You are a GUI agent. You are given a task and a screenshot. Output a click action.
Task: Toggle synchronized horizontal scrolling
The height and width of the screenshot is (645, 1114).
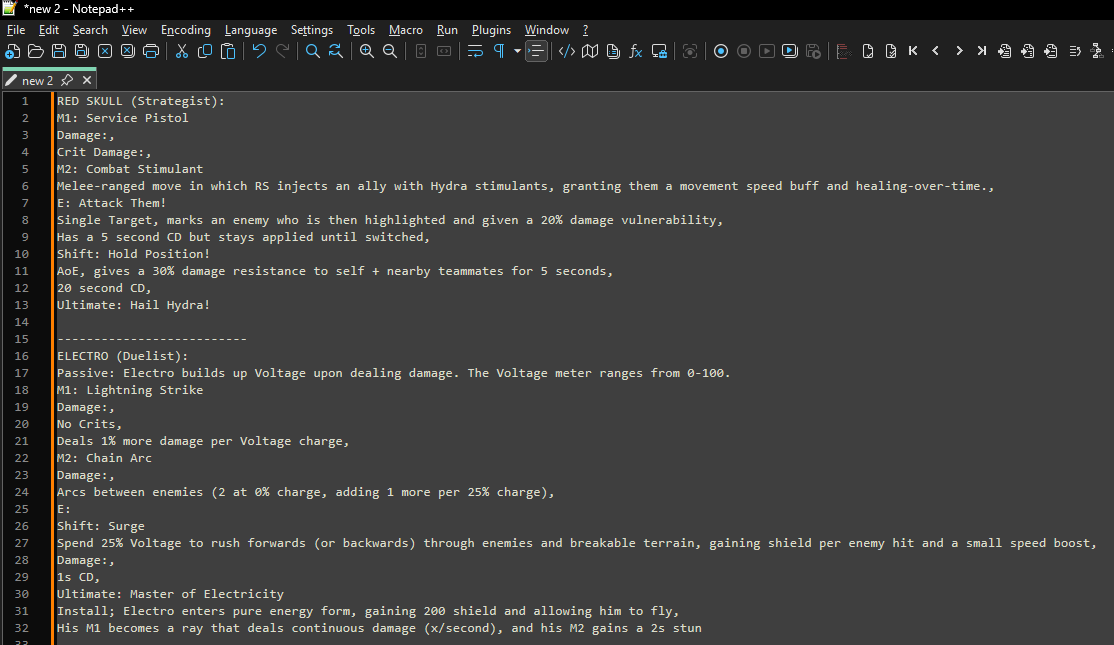444,51
